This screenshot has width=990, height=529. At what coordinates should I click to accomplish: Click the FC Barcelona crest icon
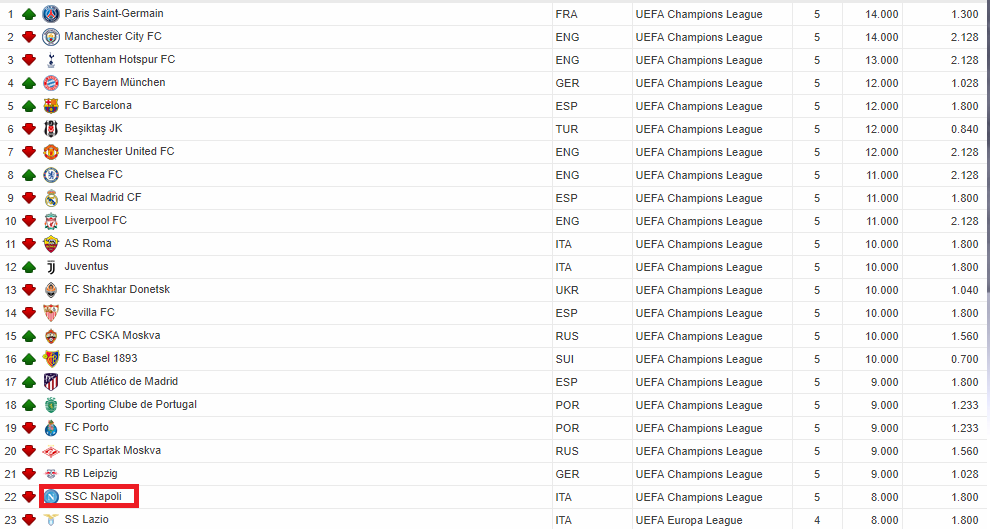pos(51,106)
